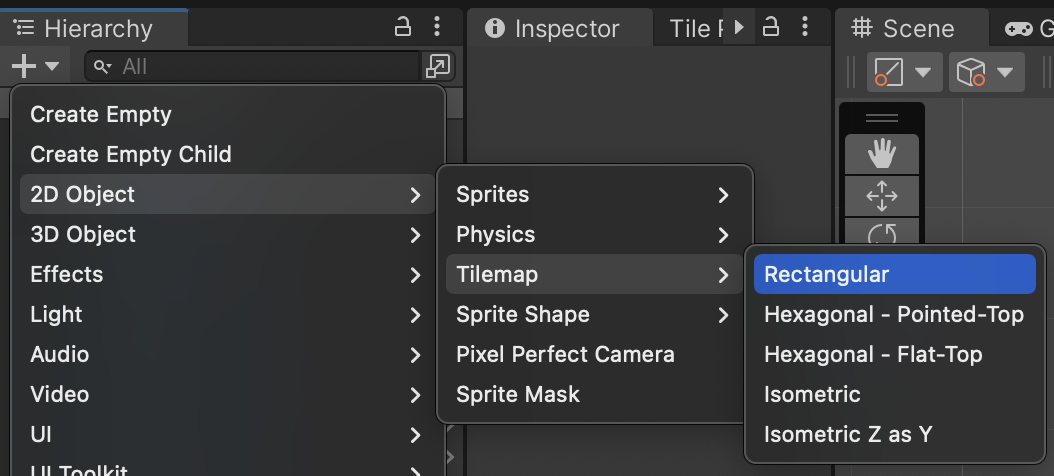1054x476 pixels.
Task: Open the plus create dropdown in Hierarchy
Action: [35, 67]
